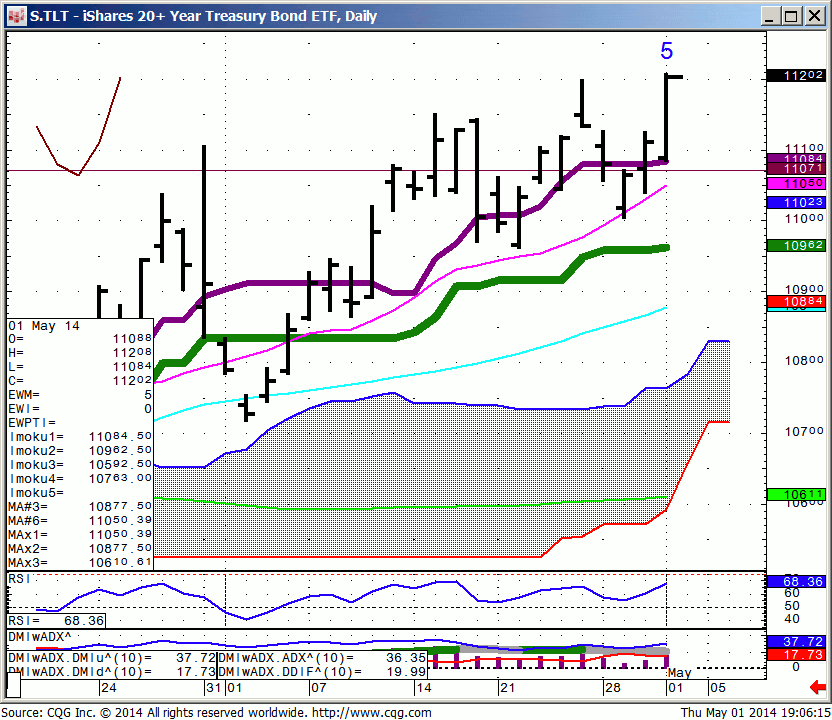This screenshot has height=720, width=832.
Task: Click the DMIwADX.ADX^(10)= 36.35 readout
Action: (322, 658)
